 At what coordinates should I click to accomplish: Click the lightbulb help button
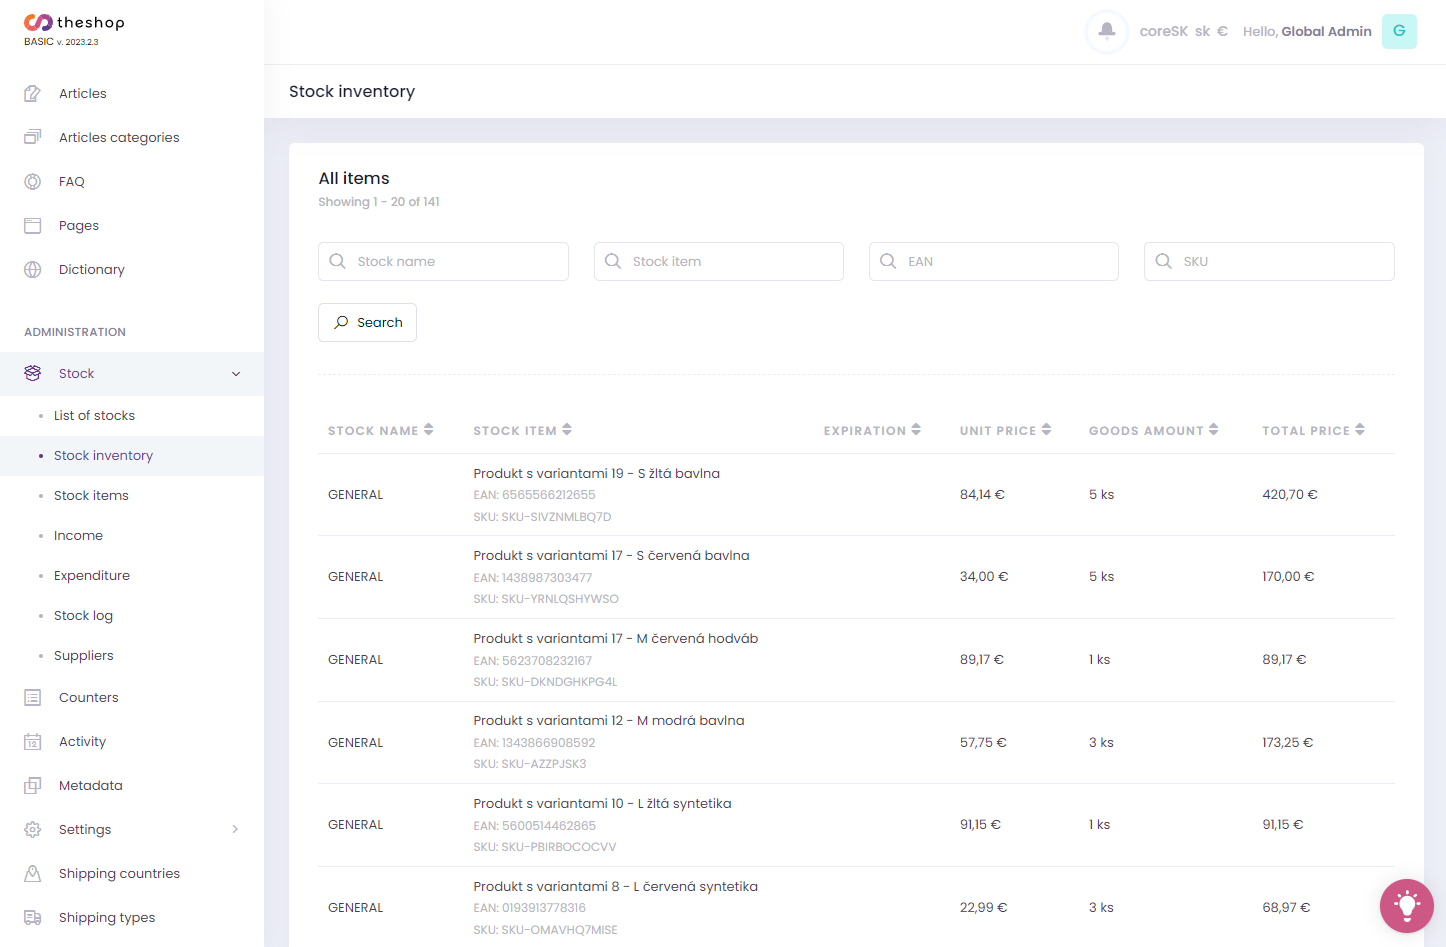[x=1406, y=905]
